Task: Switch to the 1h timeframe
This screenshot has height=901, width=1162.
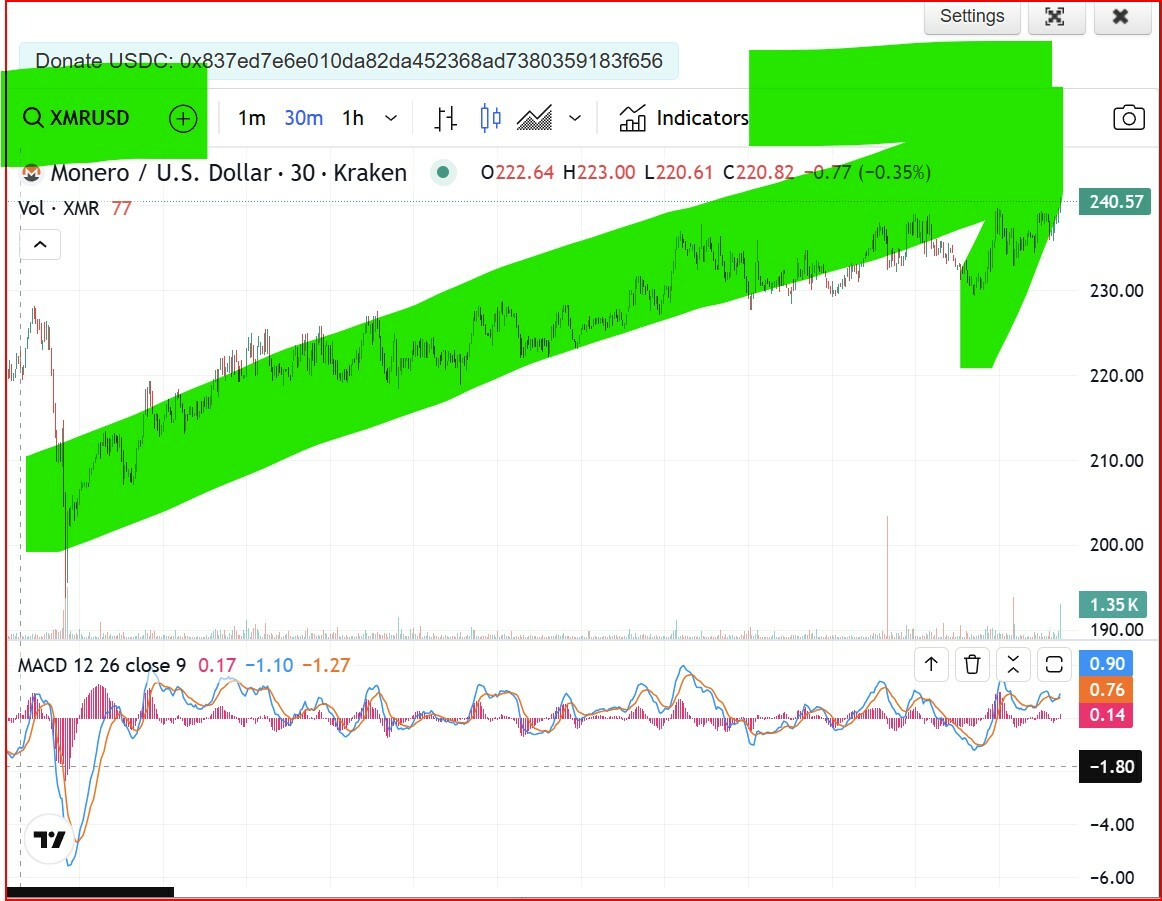Action: [x=353, y=118]
